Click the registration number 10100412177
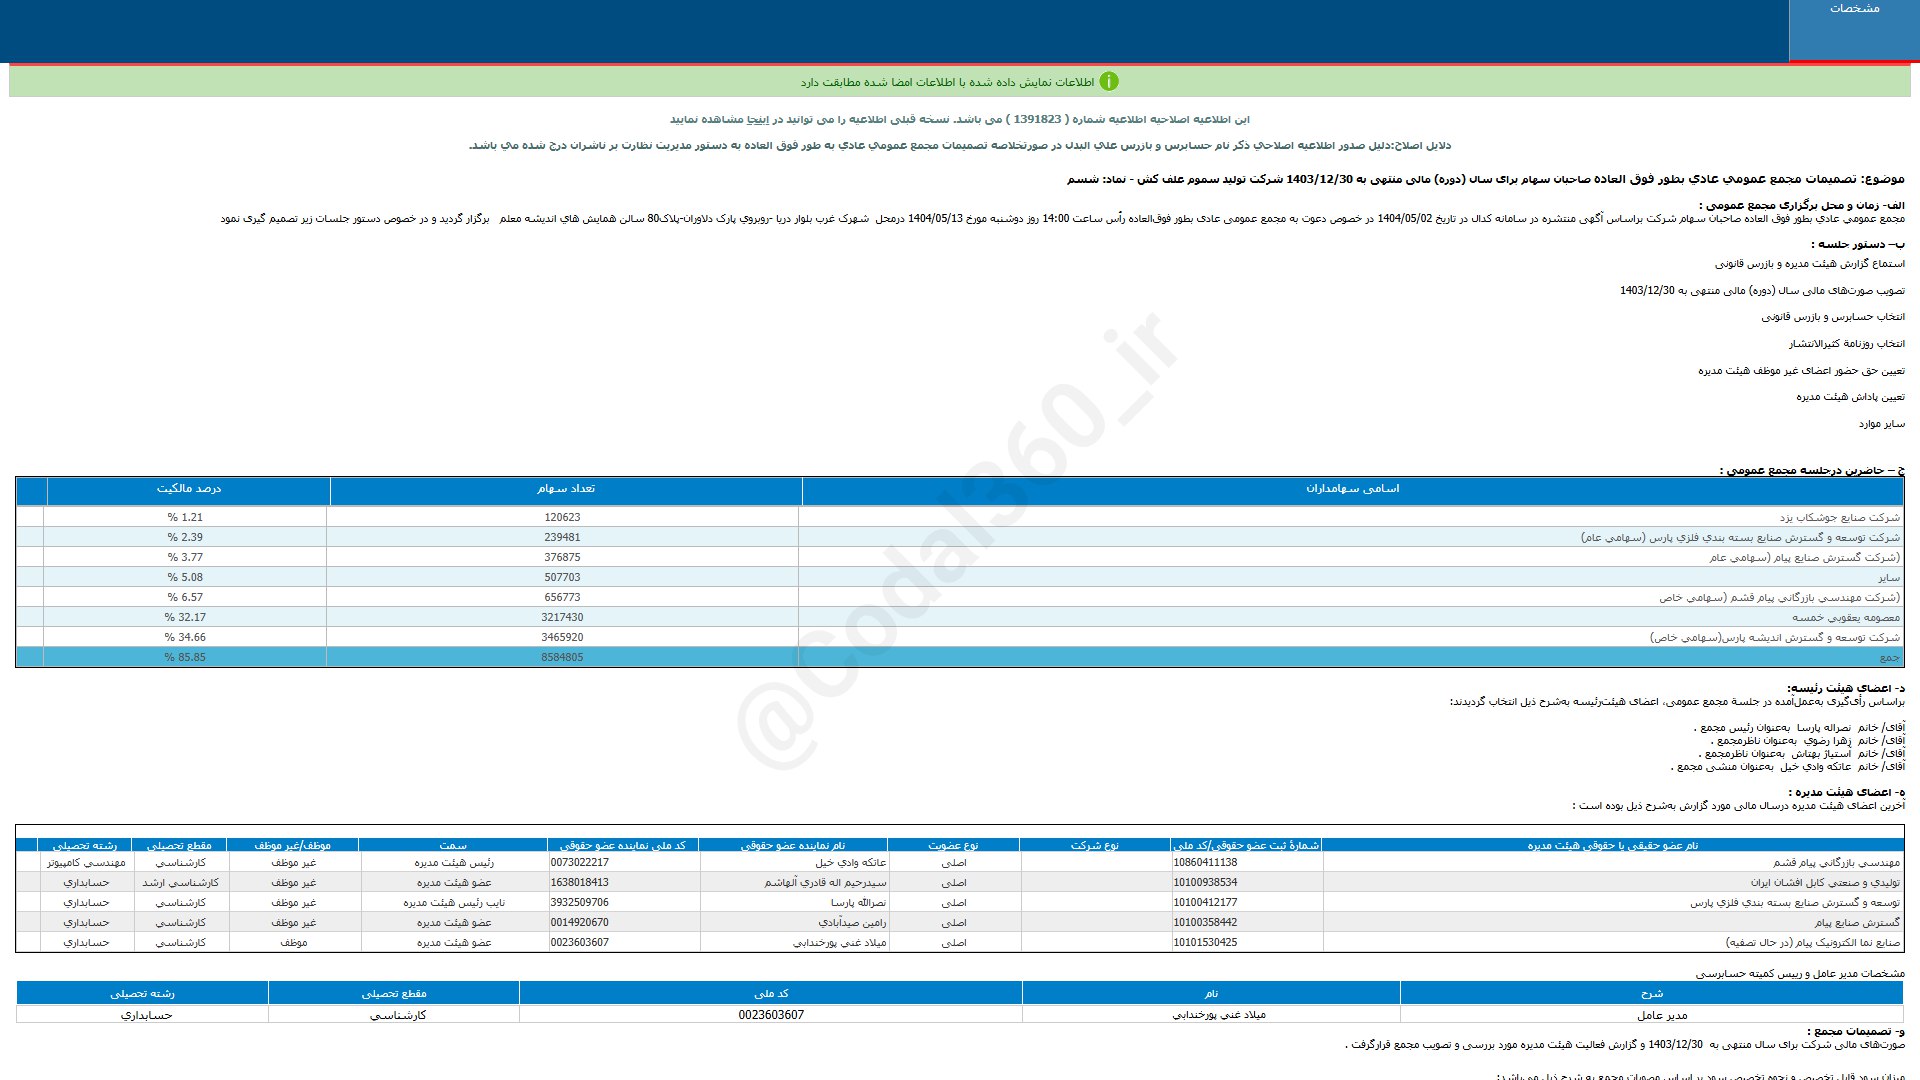This screenshot has height=1080, width=1920. [x=1206, y=903]
